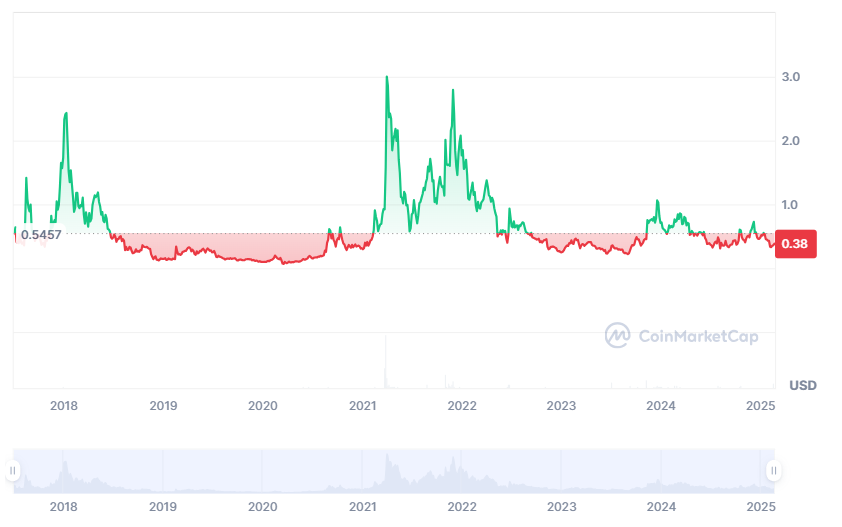Click the 1.0 price axis label
This screenshot has height=527, width=842.
[790, 205]
